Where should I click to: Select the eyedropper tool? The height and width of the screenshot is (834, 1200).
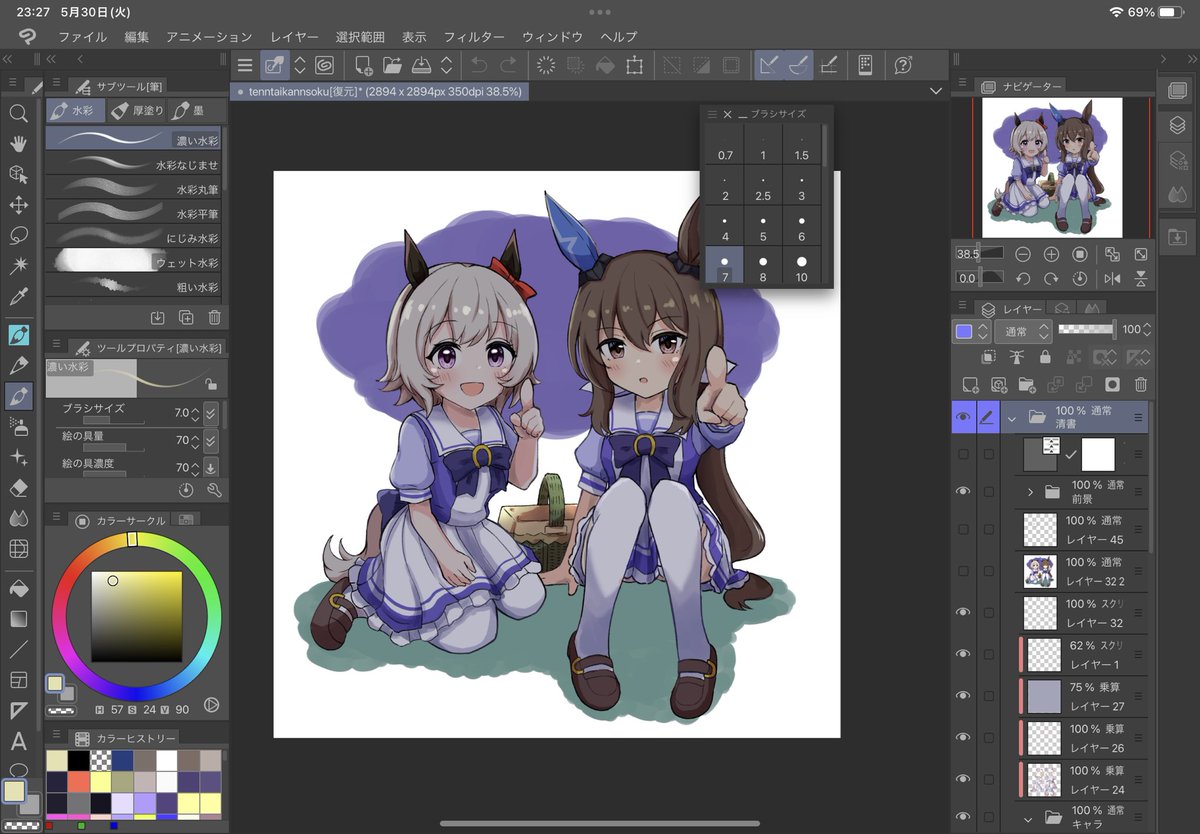pos(18,297)
